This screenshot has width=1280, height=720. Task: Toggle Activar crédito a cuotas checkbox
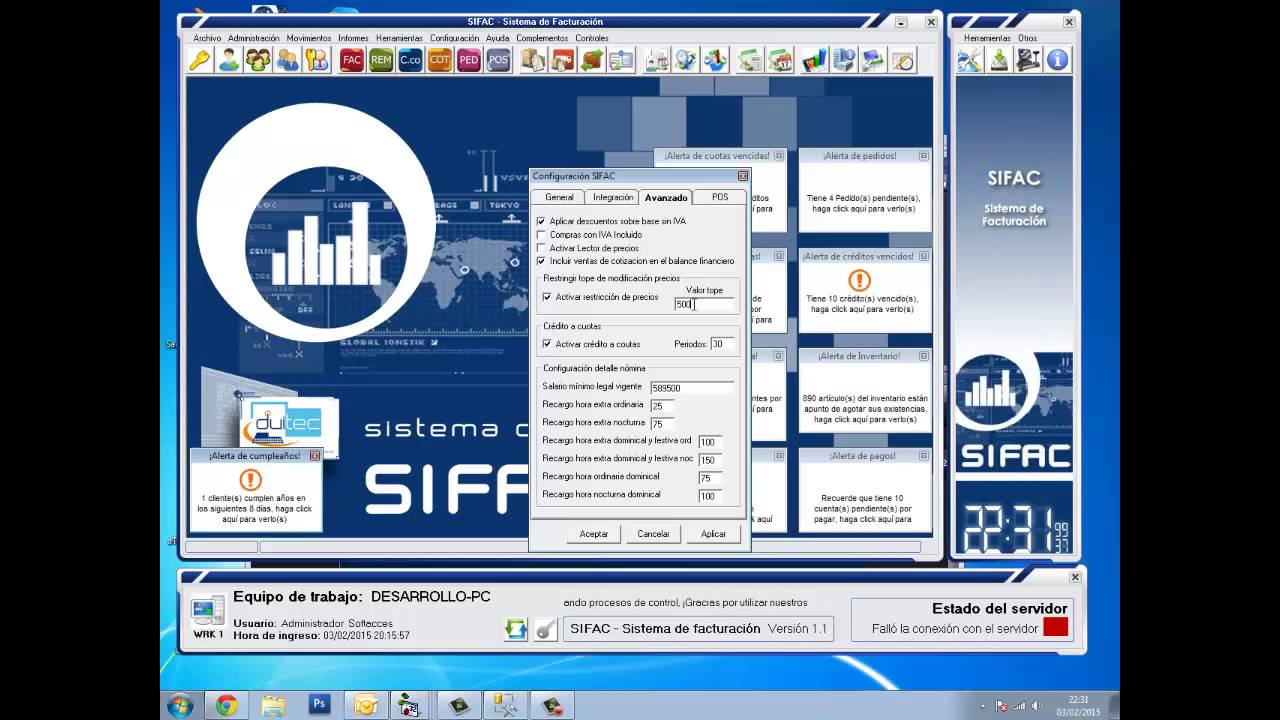[547, 344]
